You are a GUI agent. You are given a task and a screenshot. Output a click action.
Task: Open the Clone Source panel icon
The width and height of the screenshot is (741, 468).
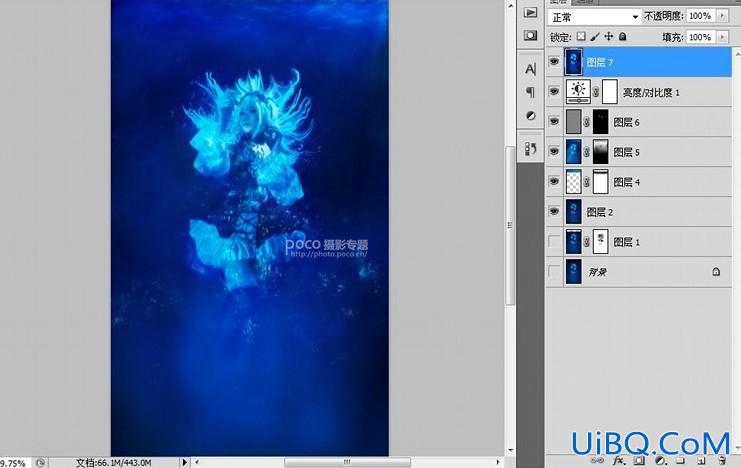pyautogui.click(x=530, y=149)
